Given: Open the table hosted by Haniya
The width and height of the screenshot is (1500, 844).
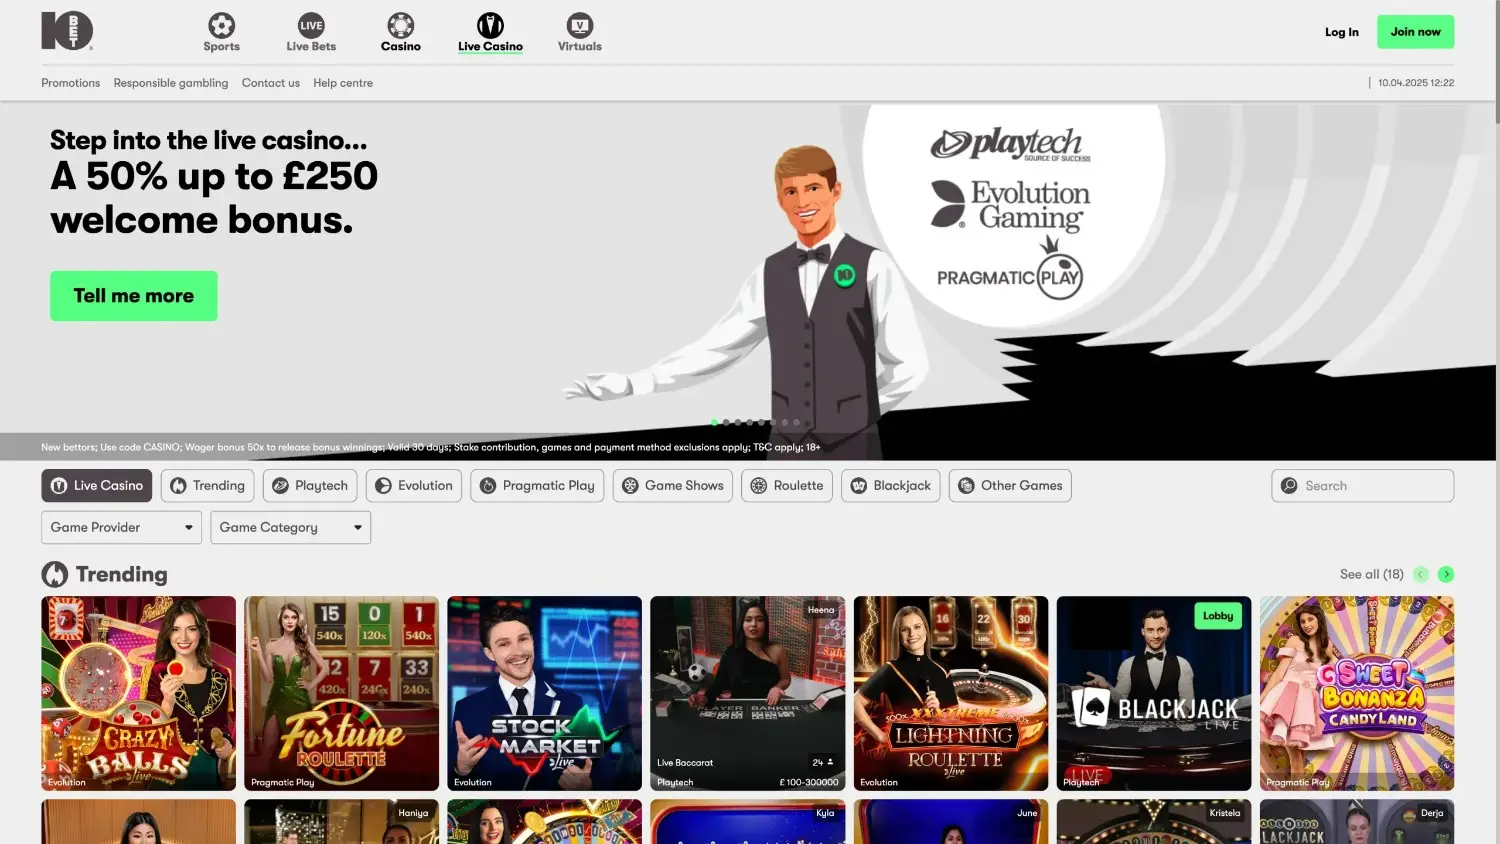Looking at the screenshot, I should (x=341, y=822).
